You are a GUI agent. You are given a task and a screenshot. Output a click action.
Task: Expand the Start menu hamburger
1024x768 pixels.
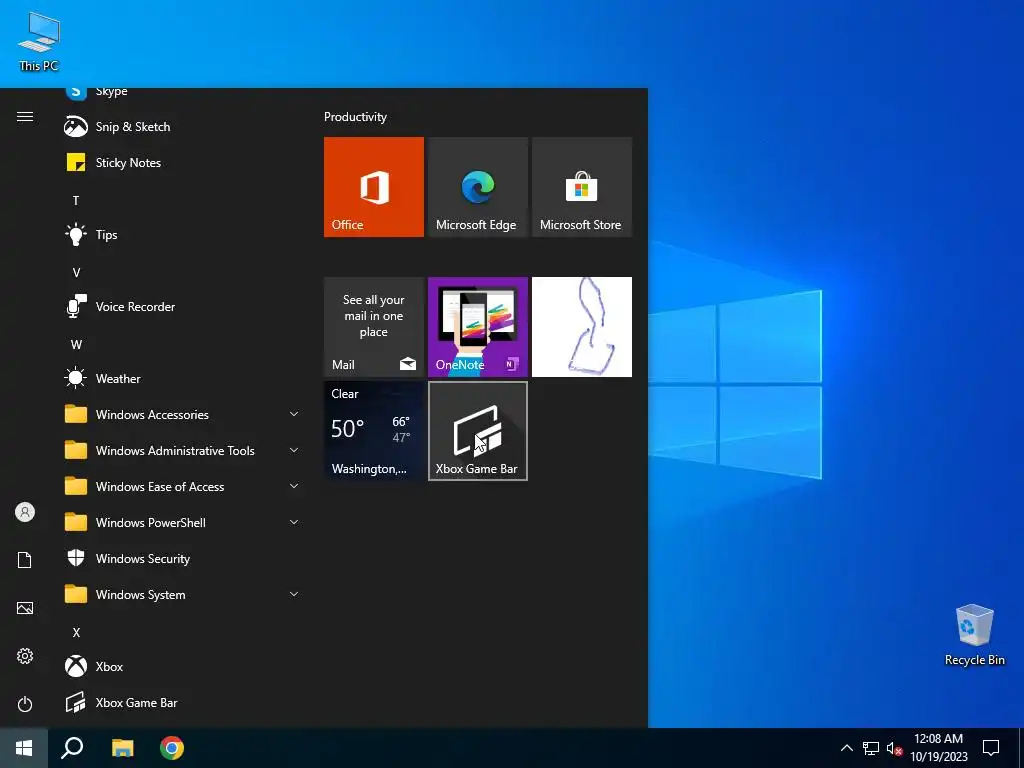[x=25, y=117]
